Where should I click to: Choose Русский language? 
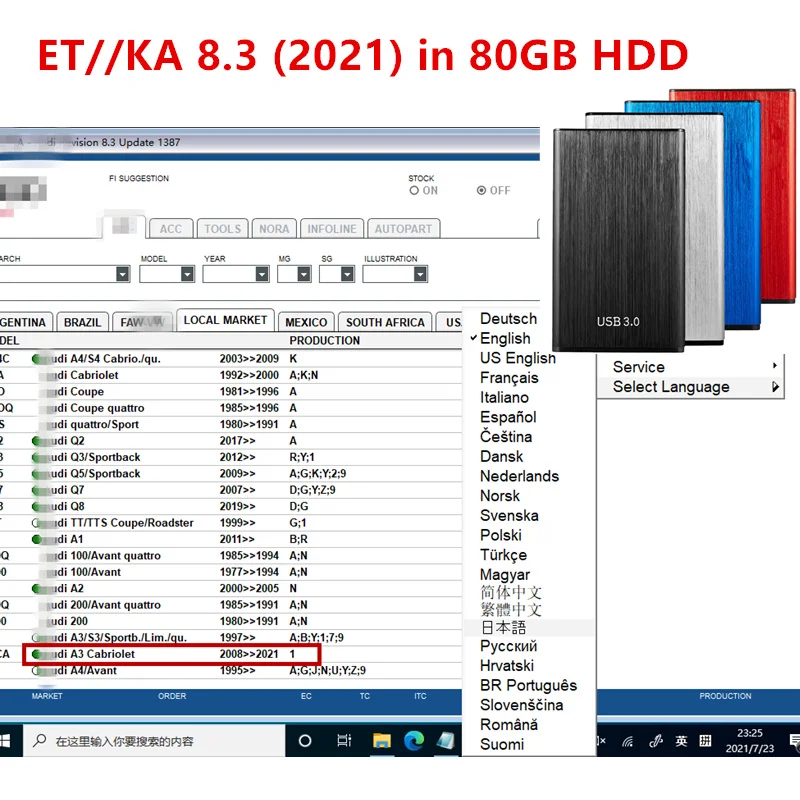coord(509,646)
